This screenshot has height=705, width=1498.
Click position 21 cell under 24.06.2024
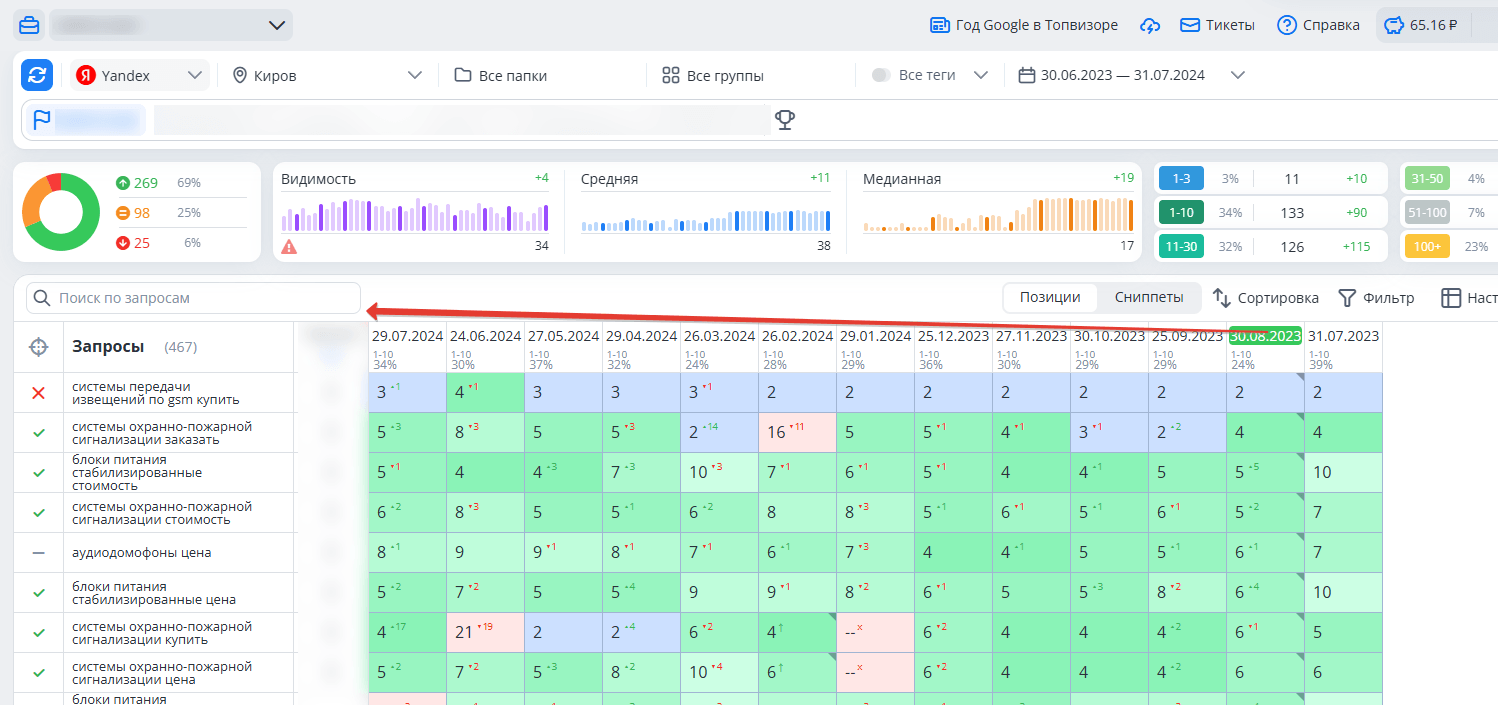point(485,633)
